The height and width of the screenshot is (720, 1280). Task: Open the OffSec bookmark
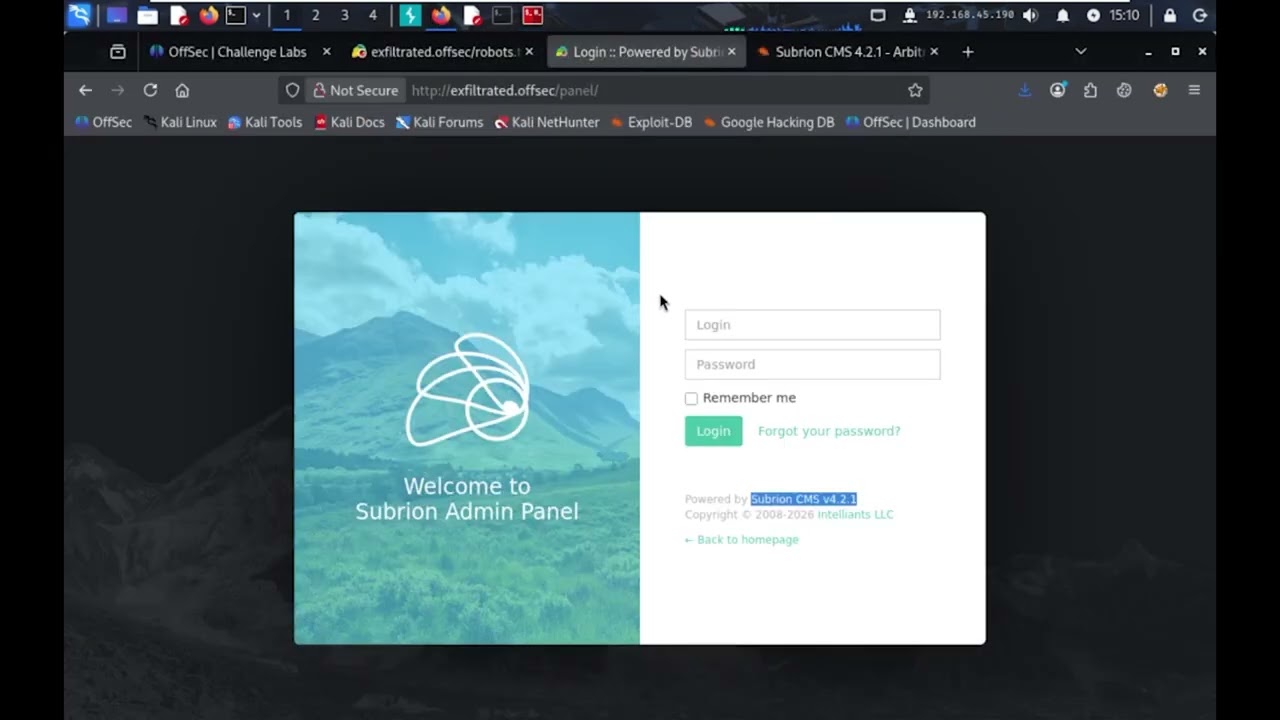104,122
